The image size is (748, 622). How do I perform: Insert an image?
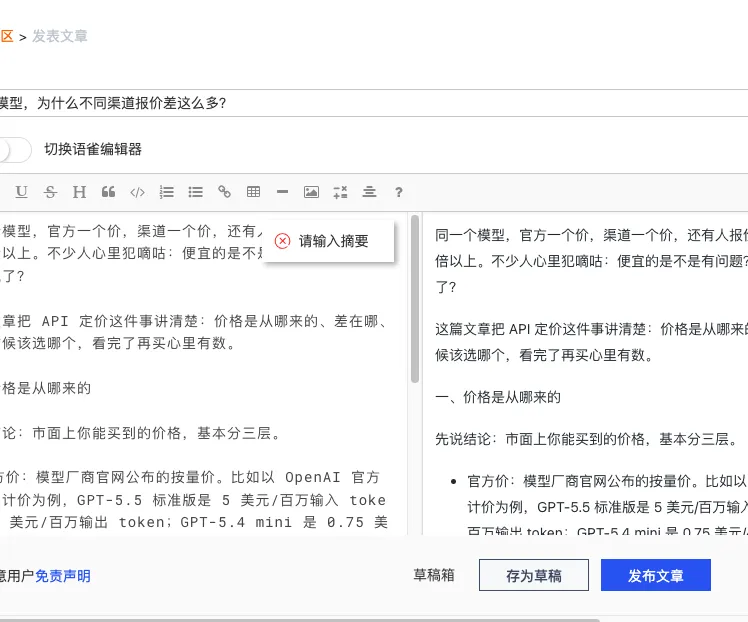tap(312, 192)
